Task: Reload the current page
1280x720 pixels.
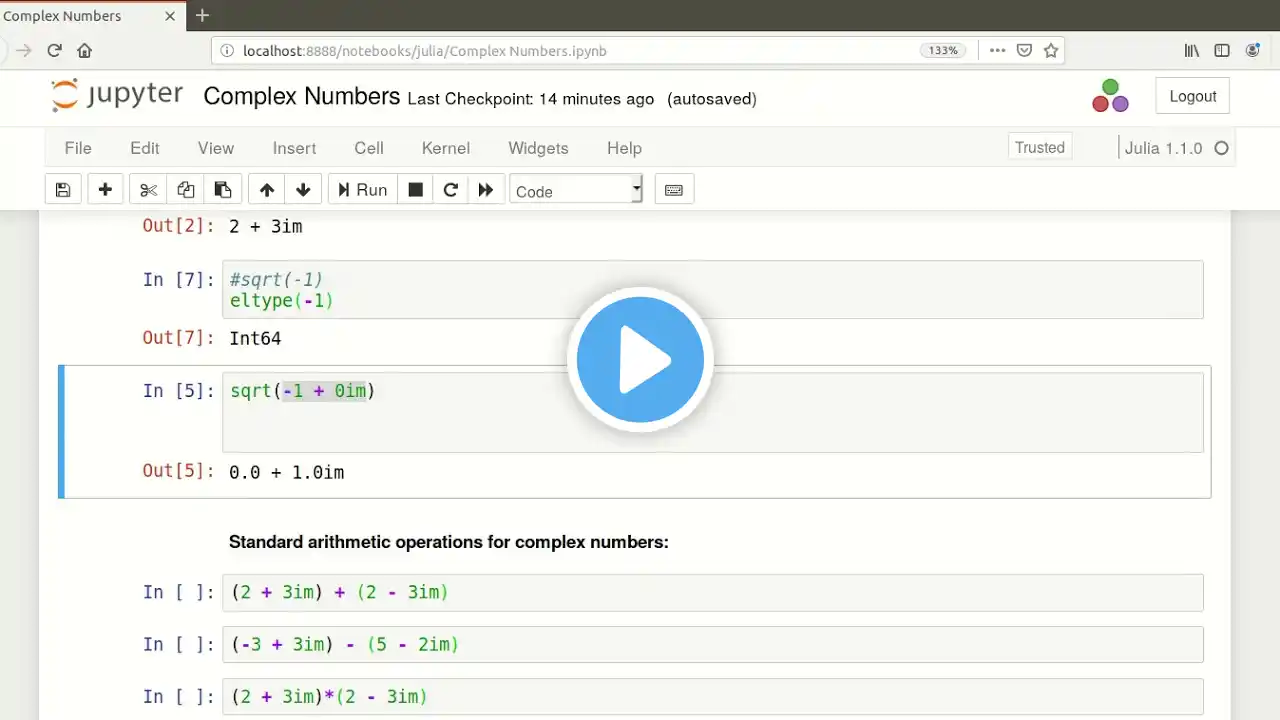Action: (54, 50)
